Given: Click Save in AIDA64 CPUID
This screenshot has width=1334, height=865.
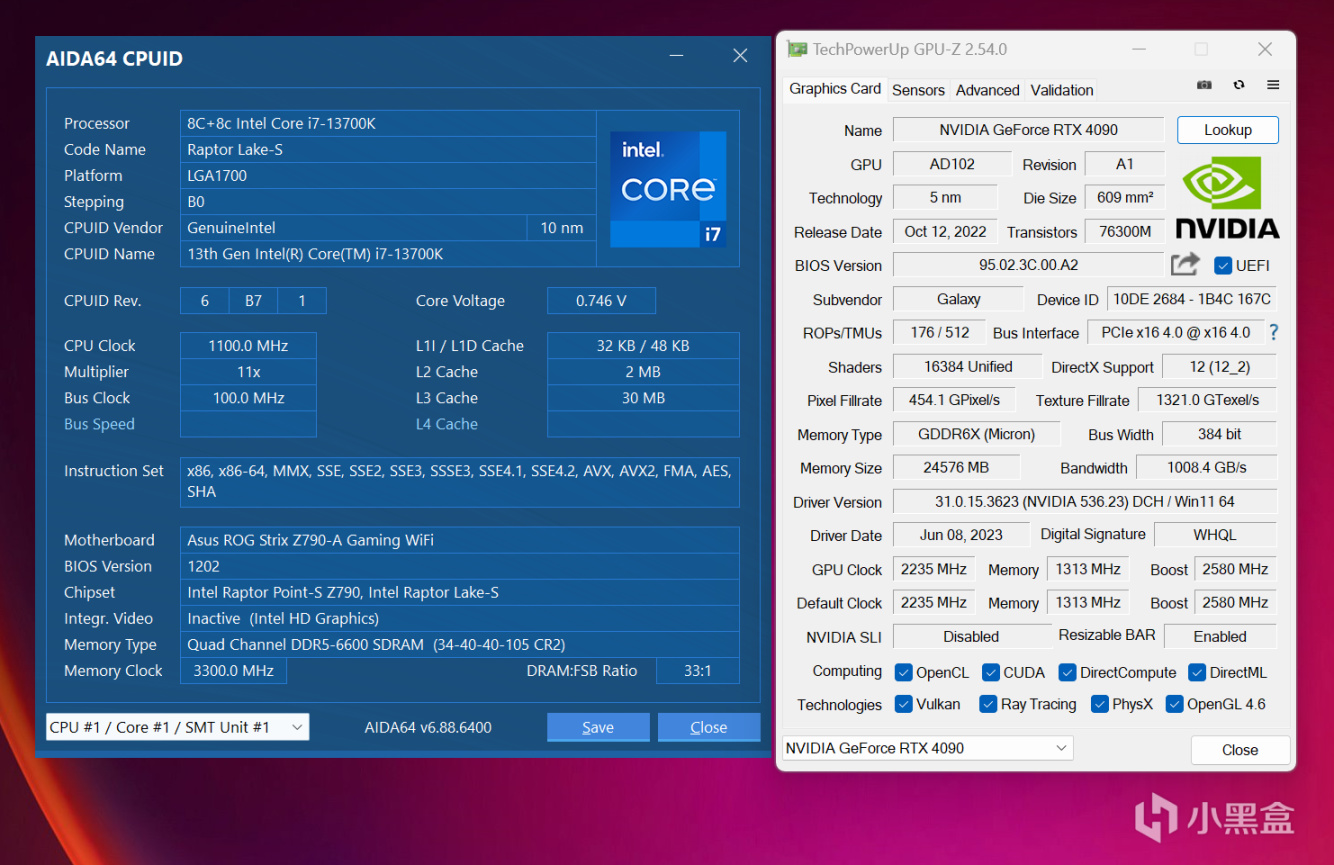Looking at the screenshot, I should point(598,727).
